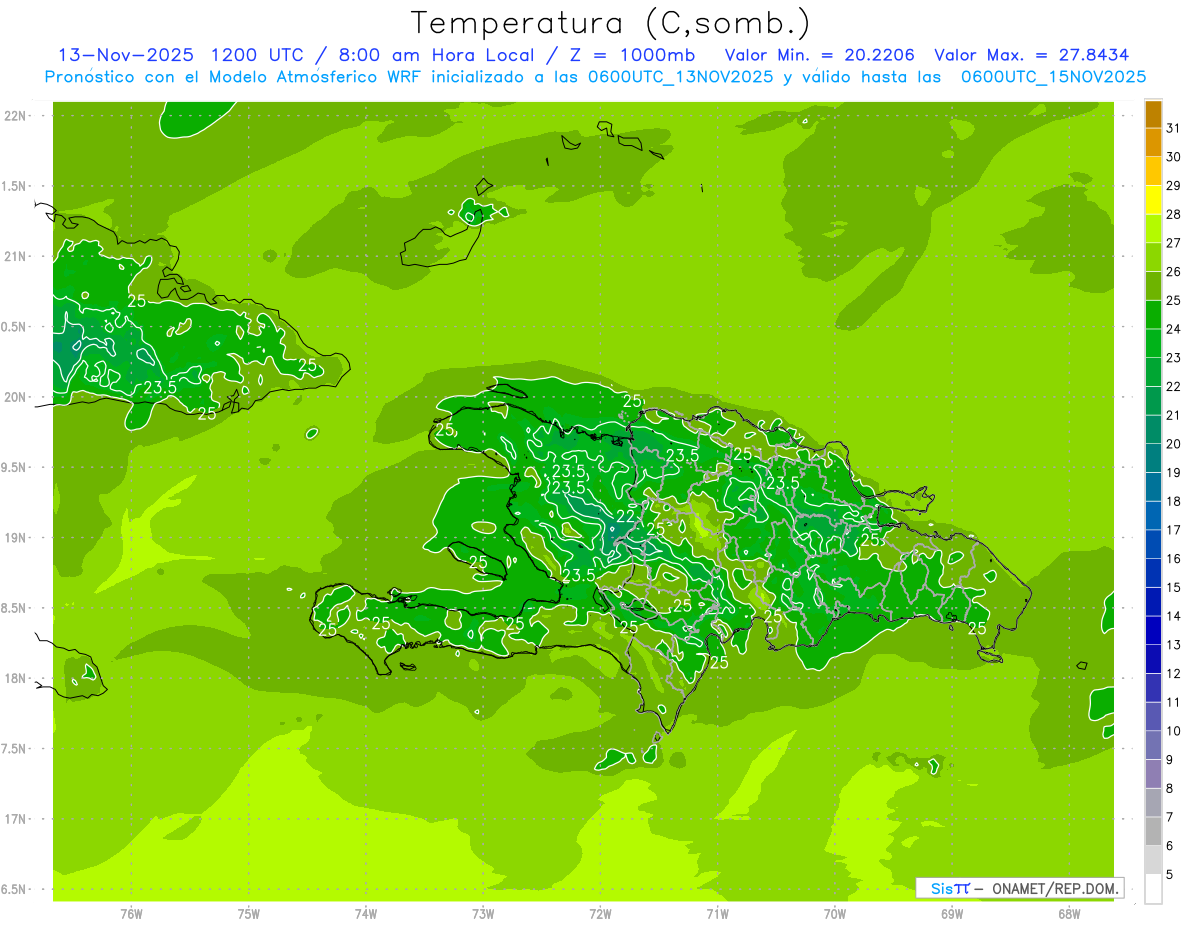Click the "29" value on the color legend
Image resolution: width=1200 pixels, height=927 pixels.
coord(1173,185)
